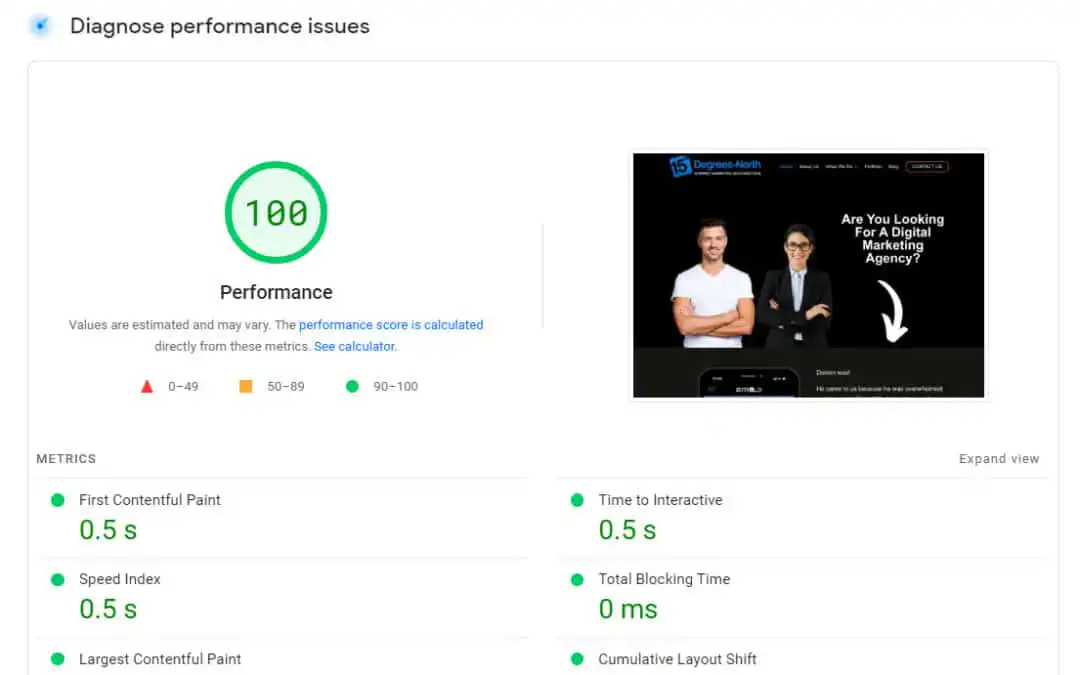Select the Total Blocking Time label
The image size is (1080, 675).
pos(664,579)
